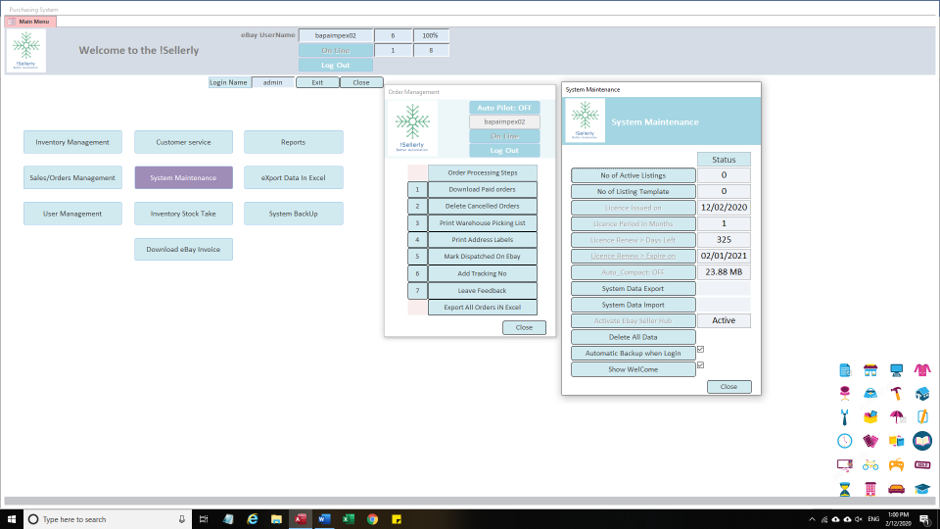Uncheck the Show WelCome checkbox

point(700,366)
